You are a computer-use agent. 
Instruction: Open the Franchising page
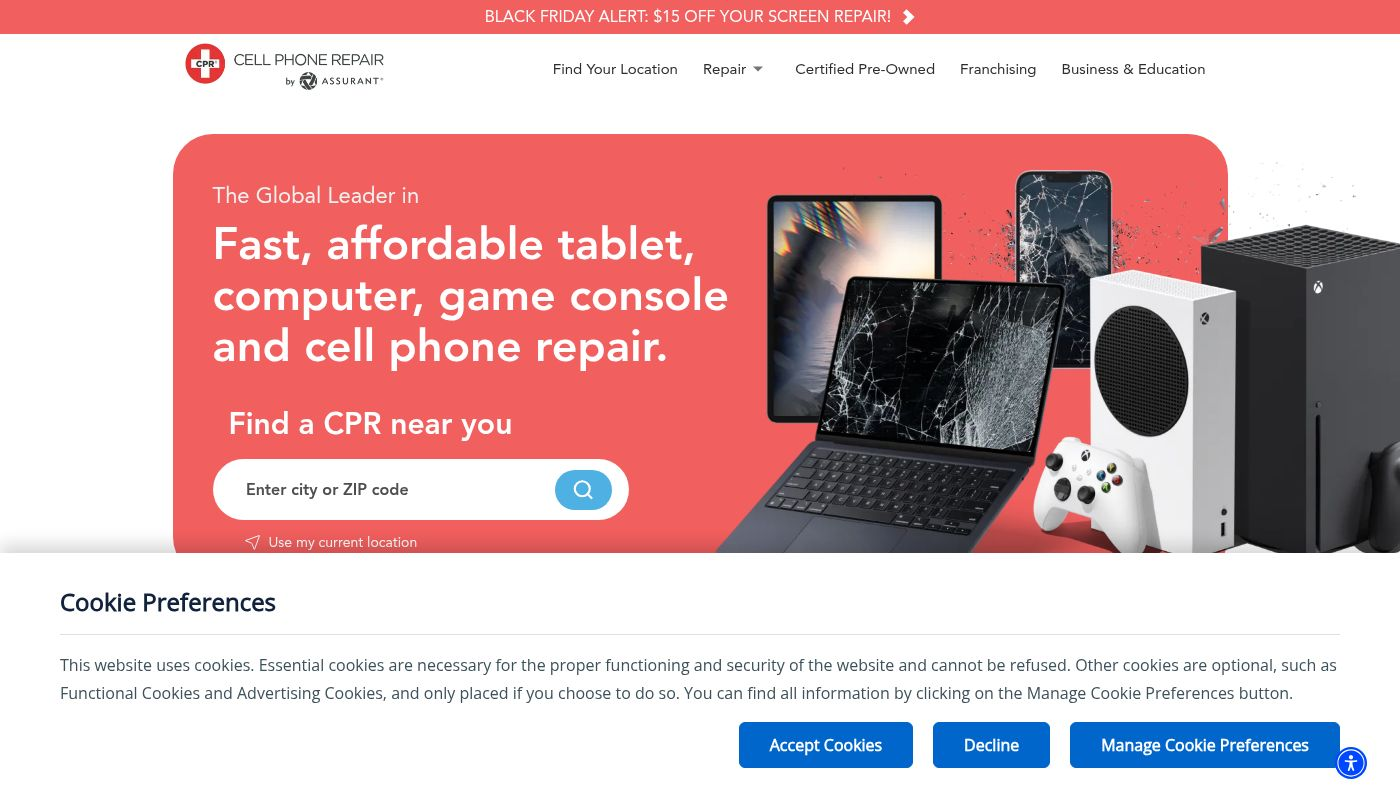point(998,69)
